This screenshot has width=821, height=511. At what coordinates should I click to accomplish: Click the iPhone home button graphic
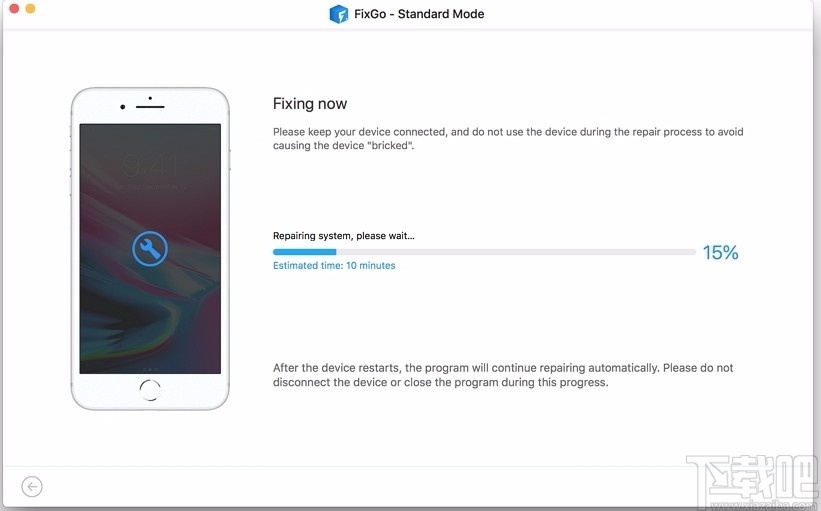pyautogui.click(x=150, y=390)
